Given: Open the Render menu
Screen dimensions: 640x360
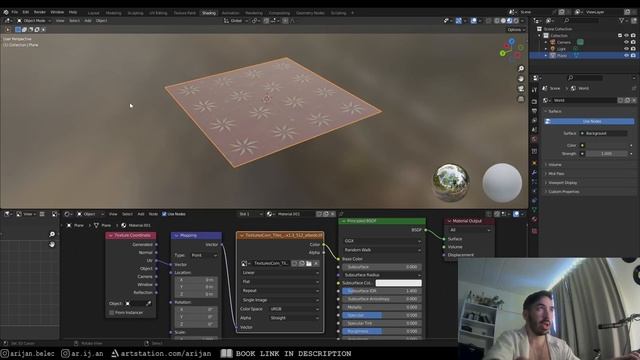Looking at the screenshot, I should 40,12.
